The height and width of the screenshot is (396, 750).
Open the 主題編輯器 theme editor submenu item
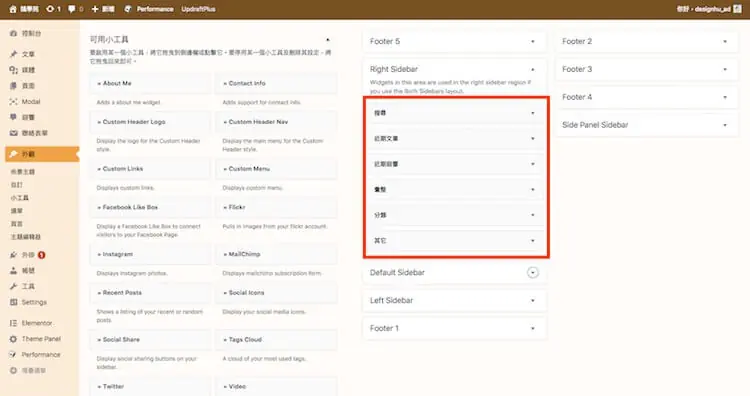(x=26, y=237)
